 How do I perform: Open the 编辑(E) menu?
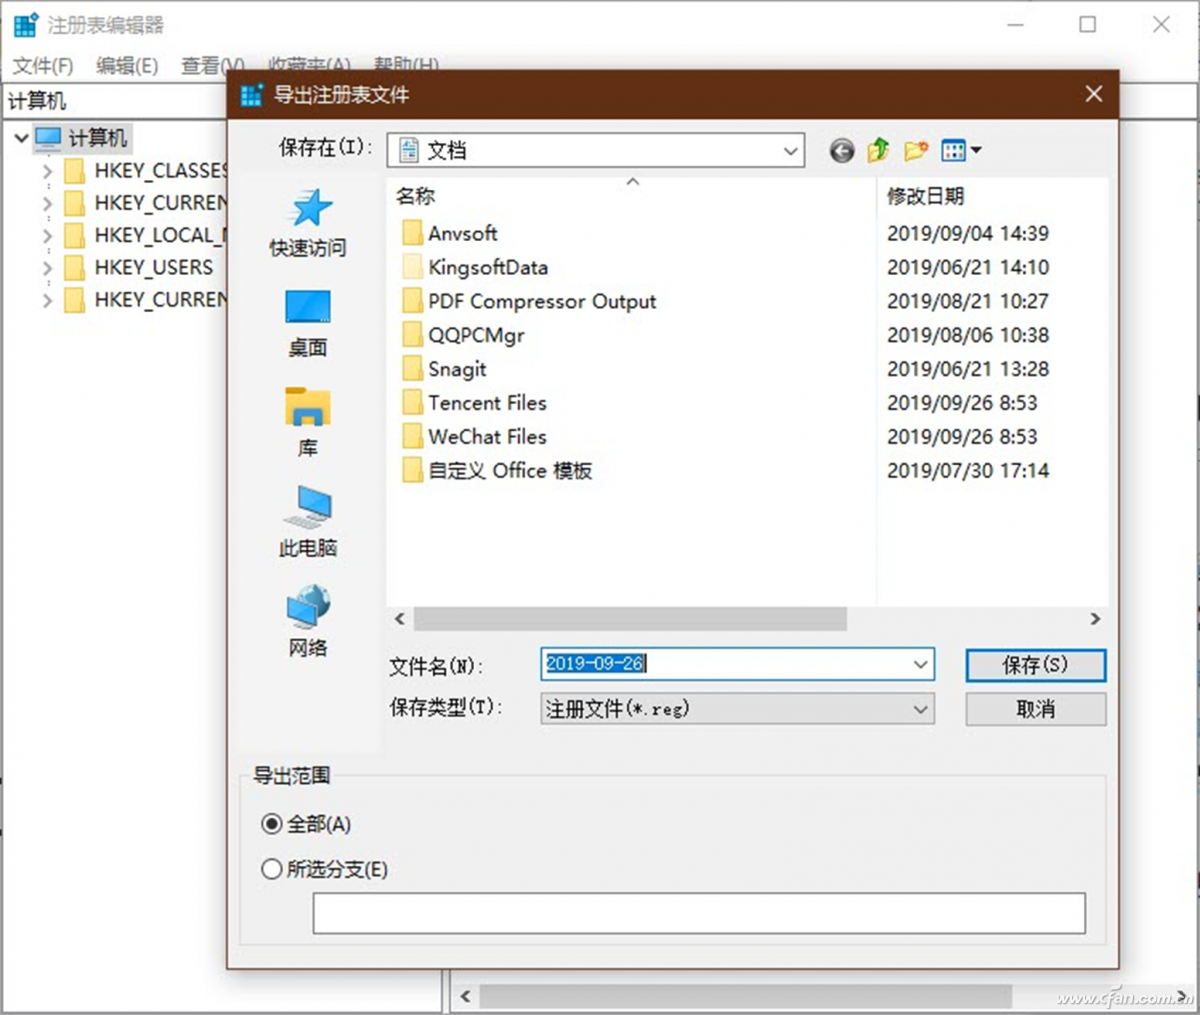pos(127,66)
